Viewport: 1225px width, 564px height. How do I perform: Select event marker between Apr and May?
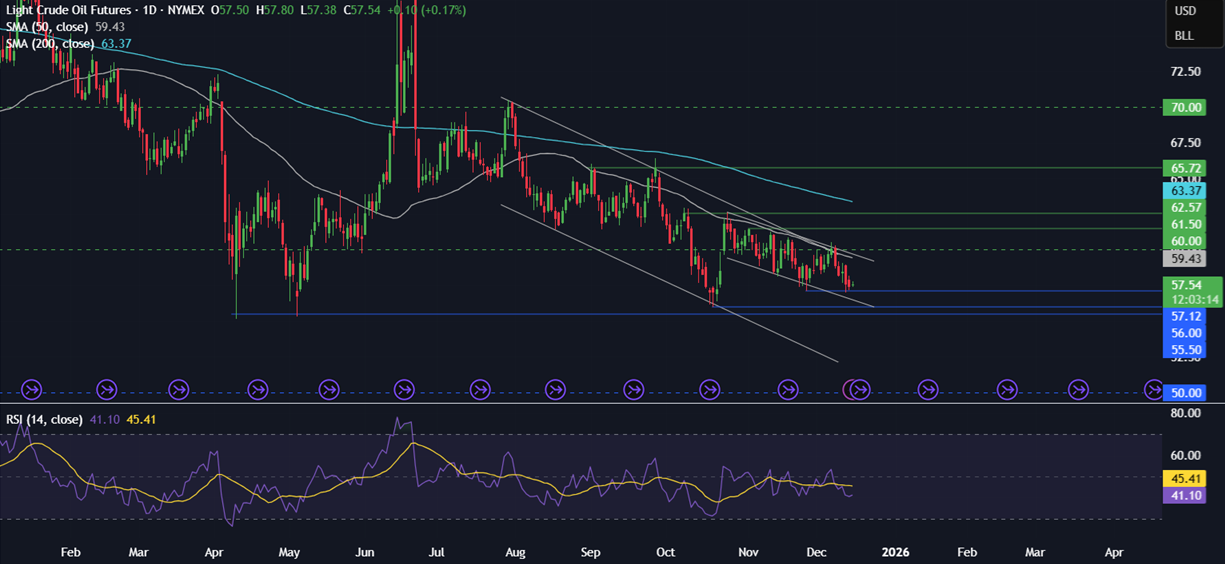coord(257,389)
